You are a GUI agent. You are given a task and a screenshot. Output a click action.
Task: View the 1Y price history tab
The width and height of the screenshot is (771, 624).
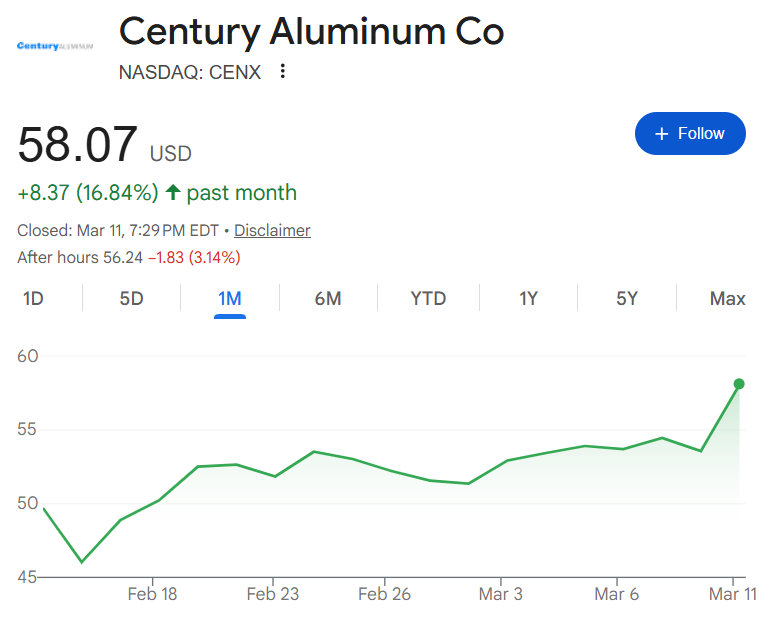(529, 298)
